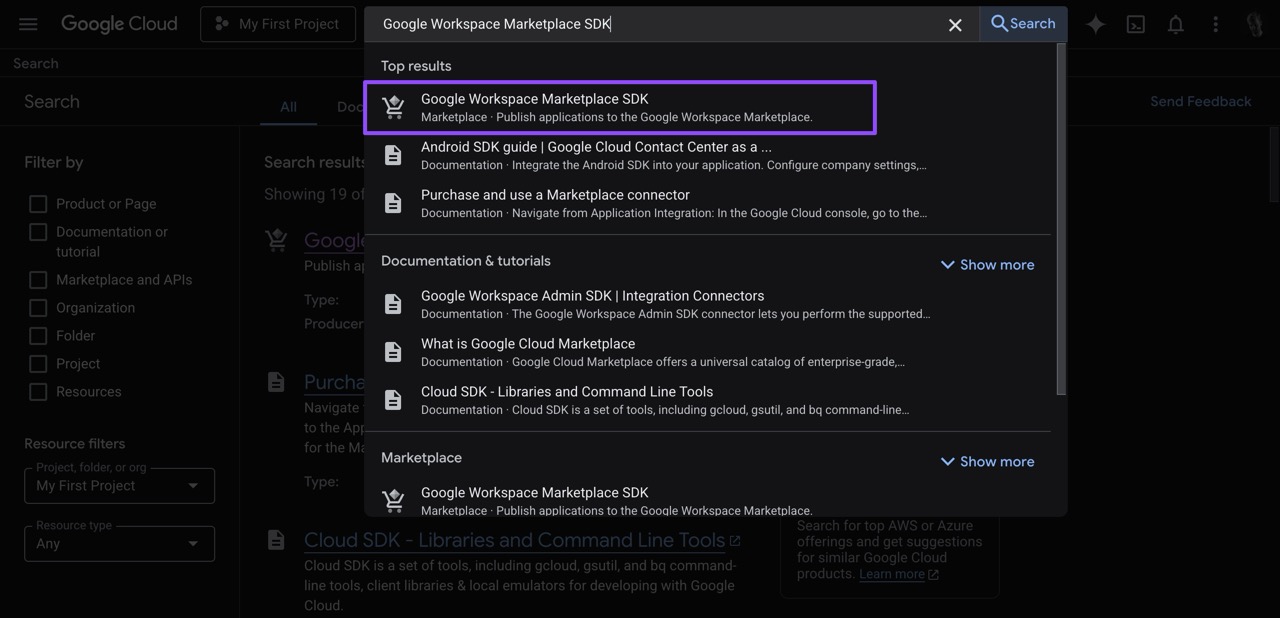Check the Marketplace and APIs filter
Viewport: 1280px width, 618px height.
tap(38, 279)
